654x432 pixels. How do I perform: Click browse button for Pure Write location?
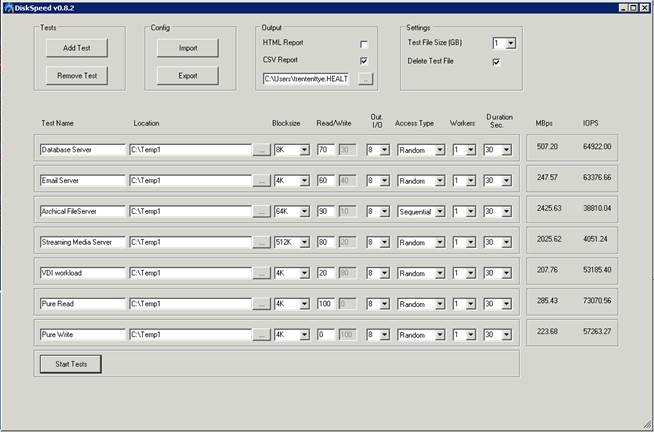coord(261,334)
